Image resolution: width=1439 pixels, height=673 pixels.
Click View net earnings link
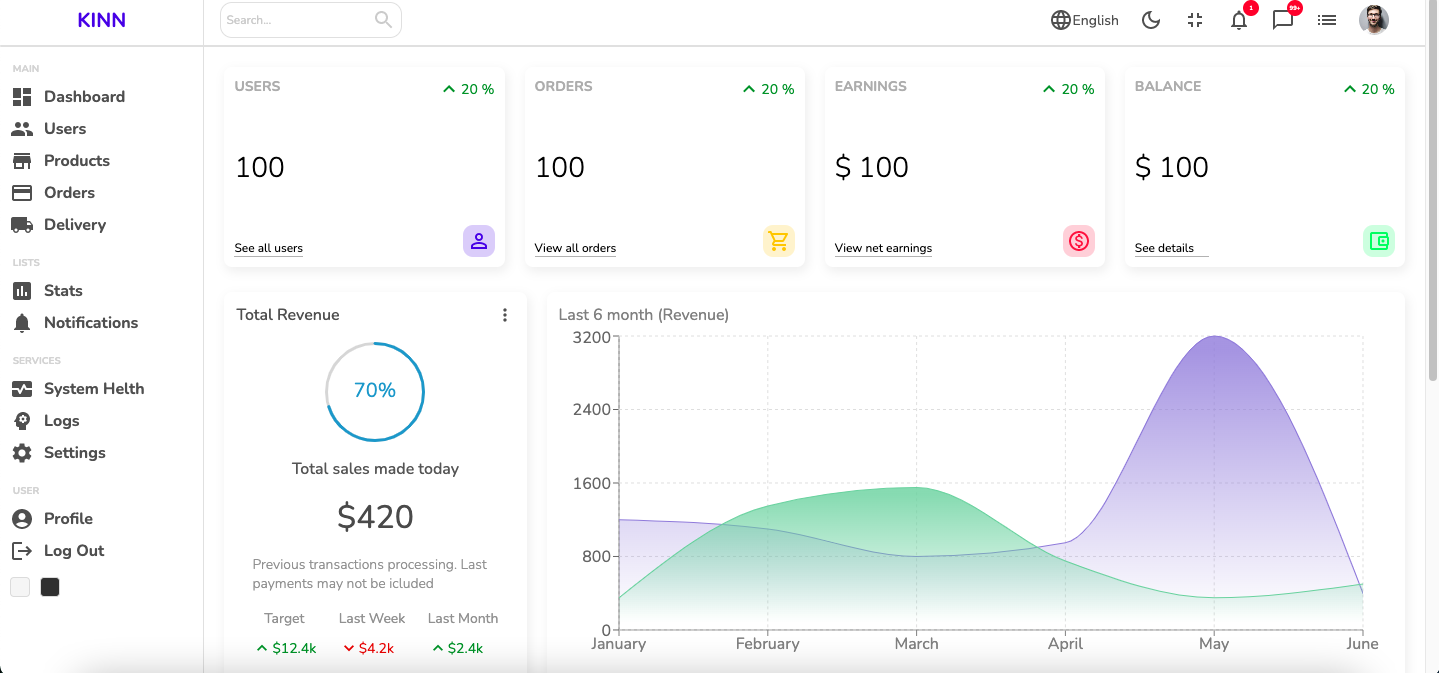click(x=883, y=248)
